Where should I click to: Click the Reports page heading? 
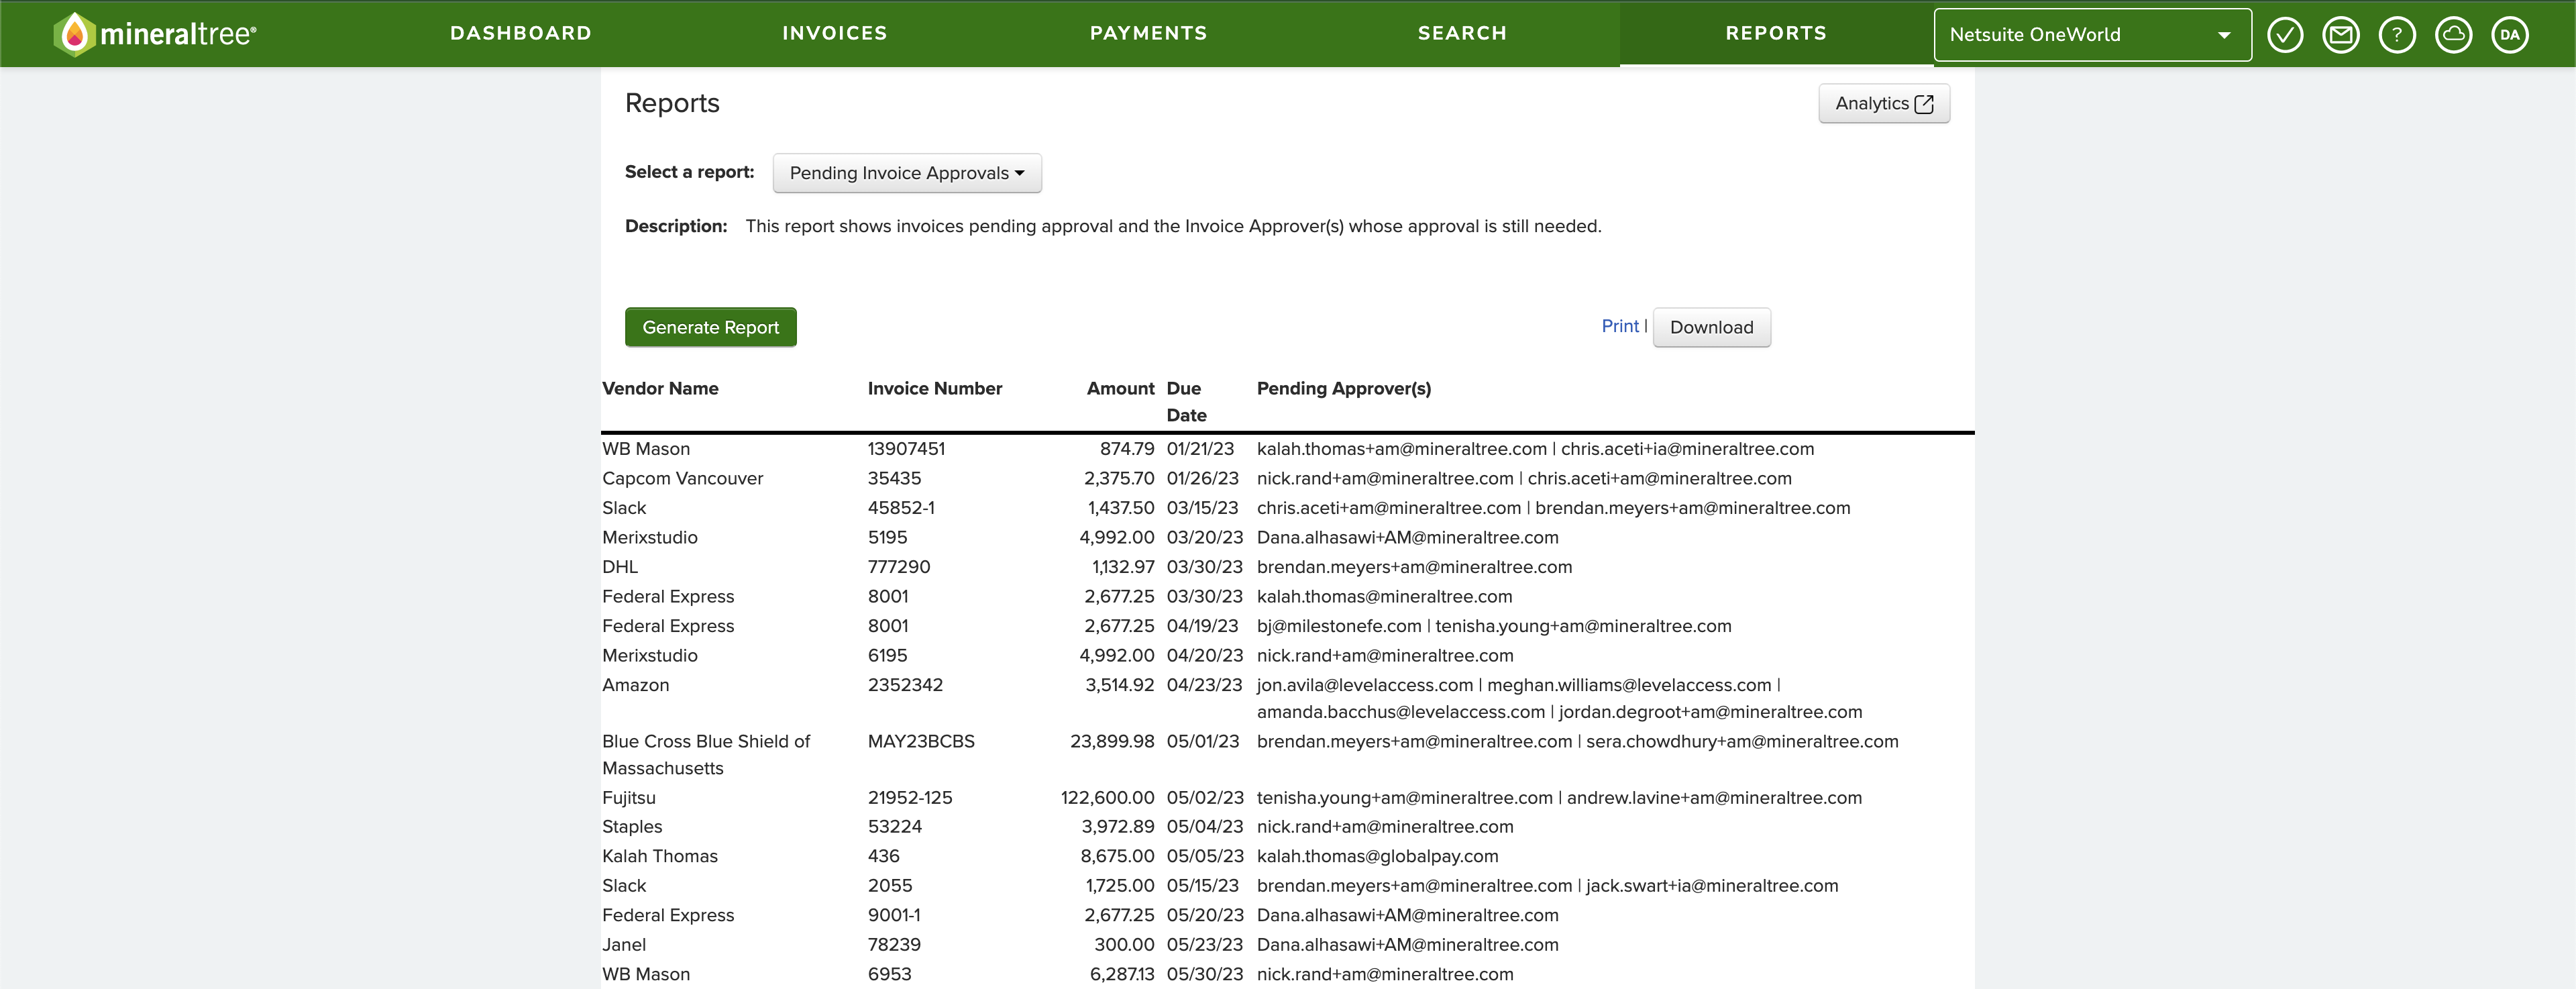672,103
